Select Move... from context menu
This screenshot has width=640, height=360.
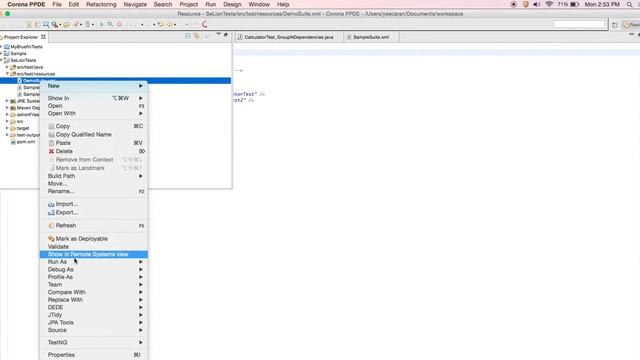point(94,184)
